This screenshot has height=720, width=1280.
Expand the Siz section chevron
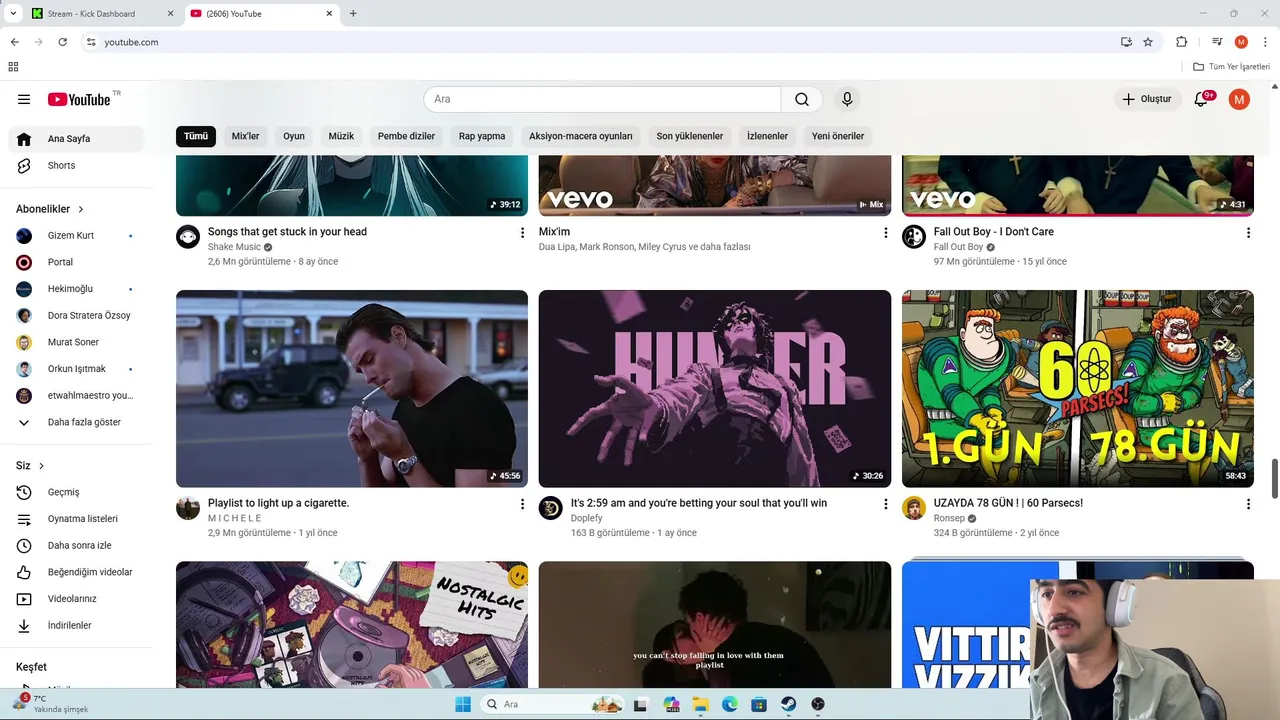tap(41, 466)
